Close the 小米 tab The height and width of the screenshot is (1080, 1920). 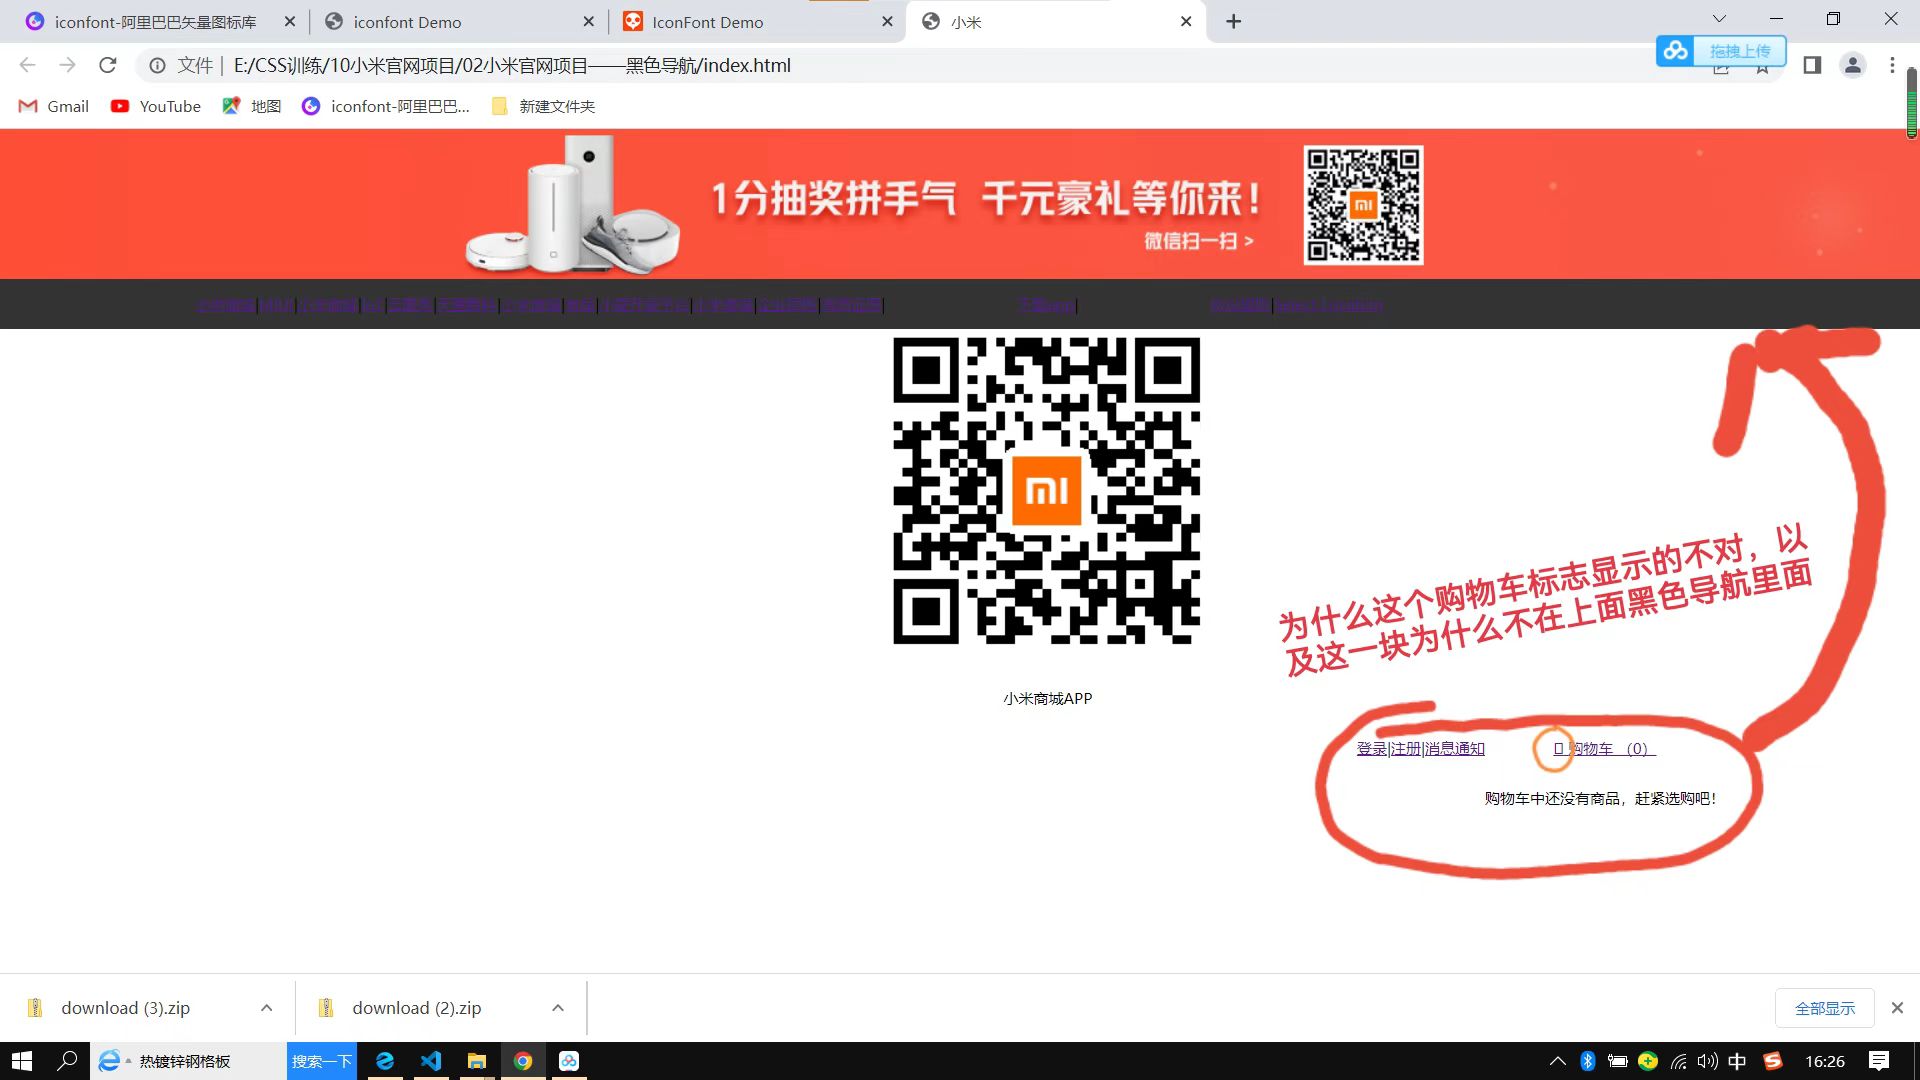(1186, 22)
